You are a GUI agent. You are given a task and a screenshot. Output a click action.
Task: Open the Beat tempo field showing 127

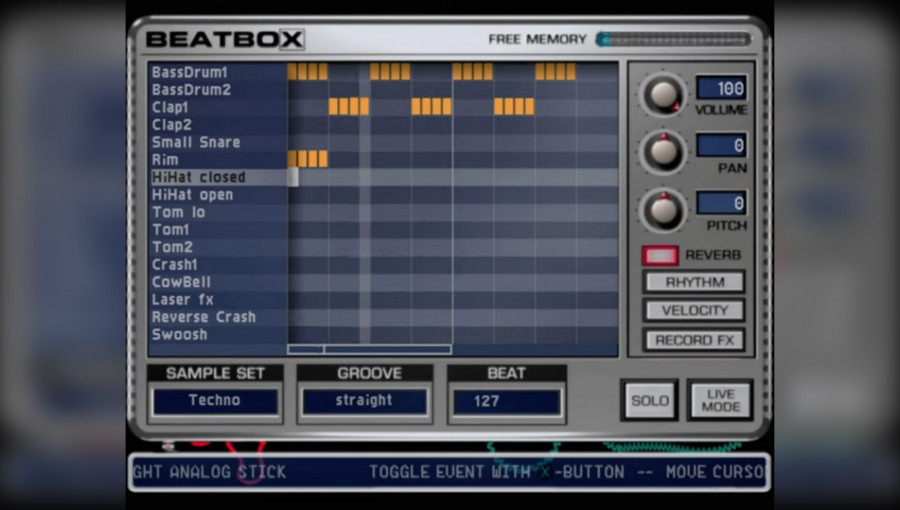(507, 401)
